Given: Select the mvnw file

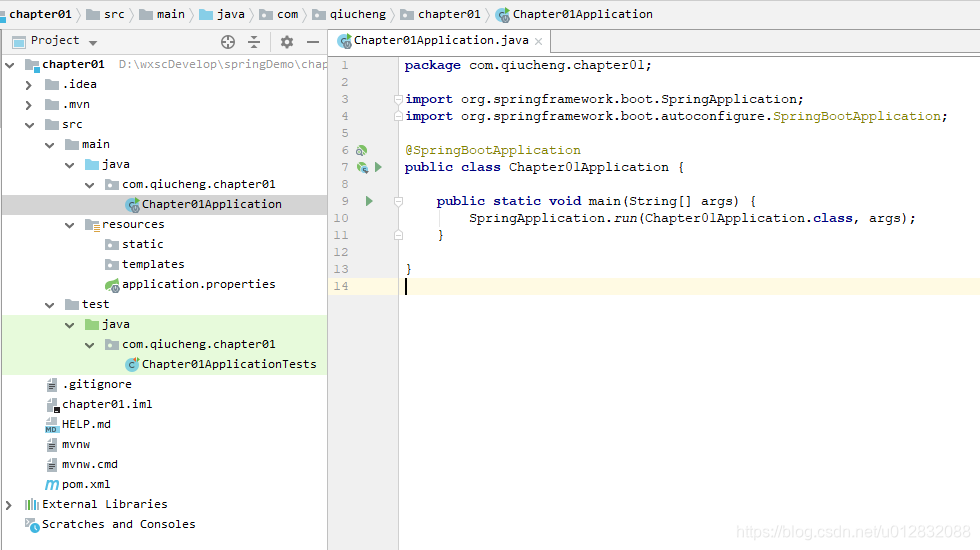Looking at the screenshot, I should point(76,444).
